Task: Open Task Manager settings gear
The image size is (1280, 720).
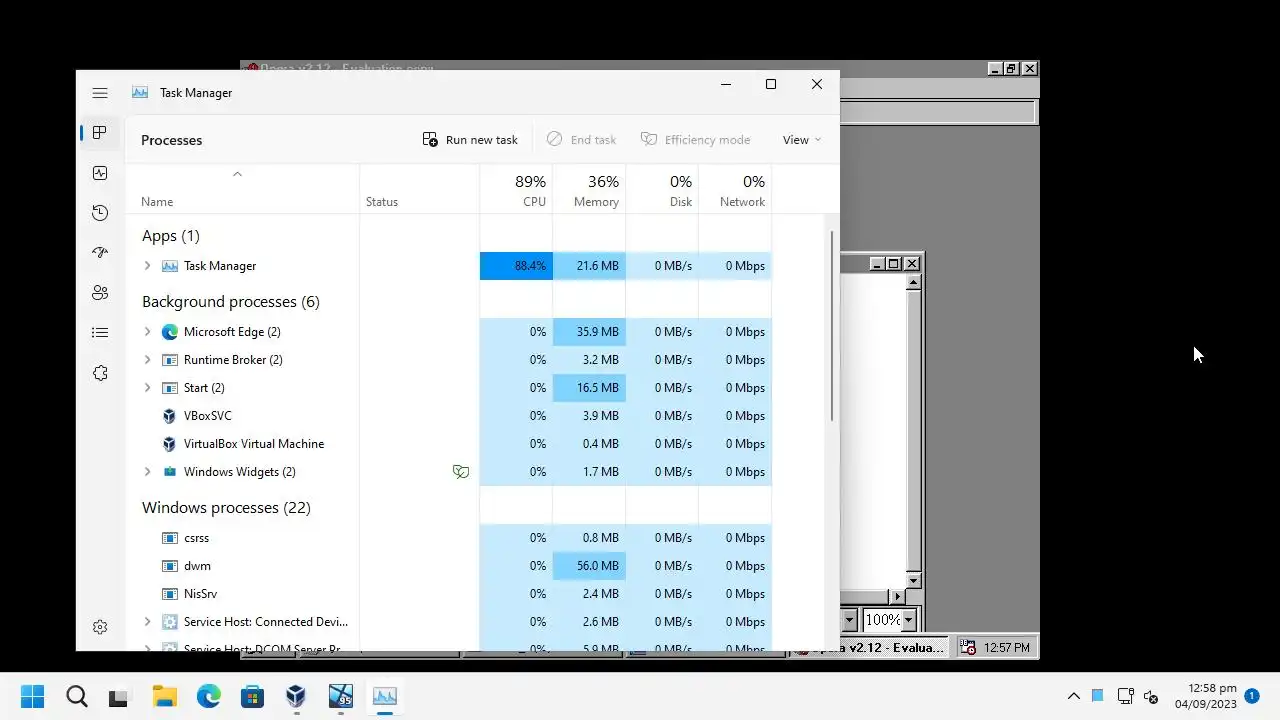Action: (100, 627)
